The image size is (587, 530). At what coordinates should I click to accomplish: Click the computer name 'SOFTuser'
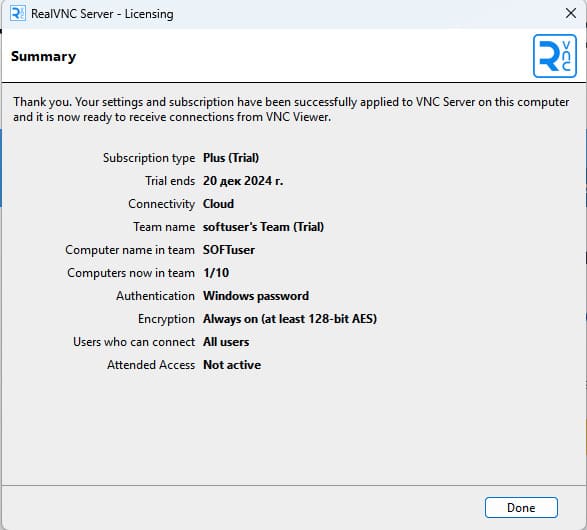pos(229,250)
